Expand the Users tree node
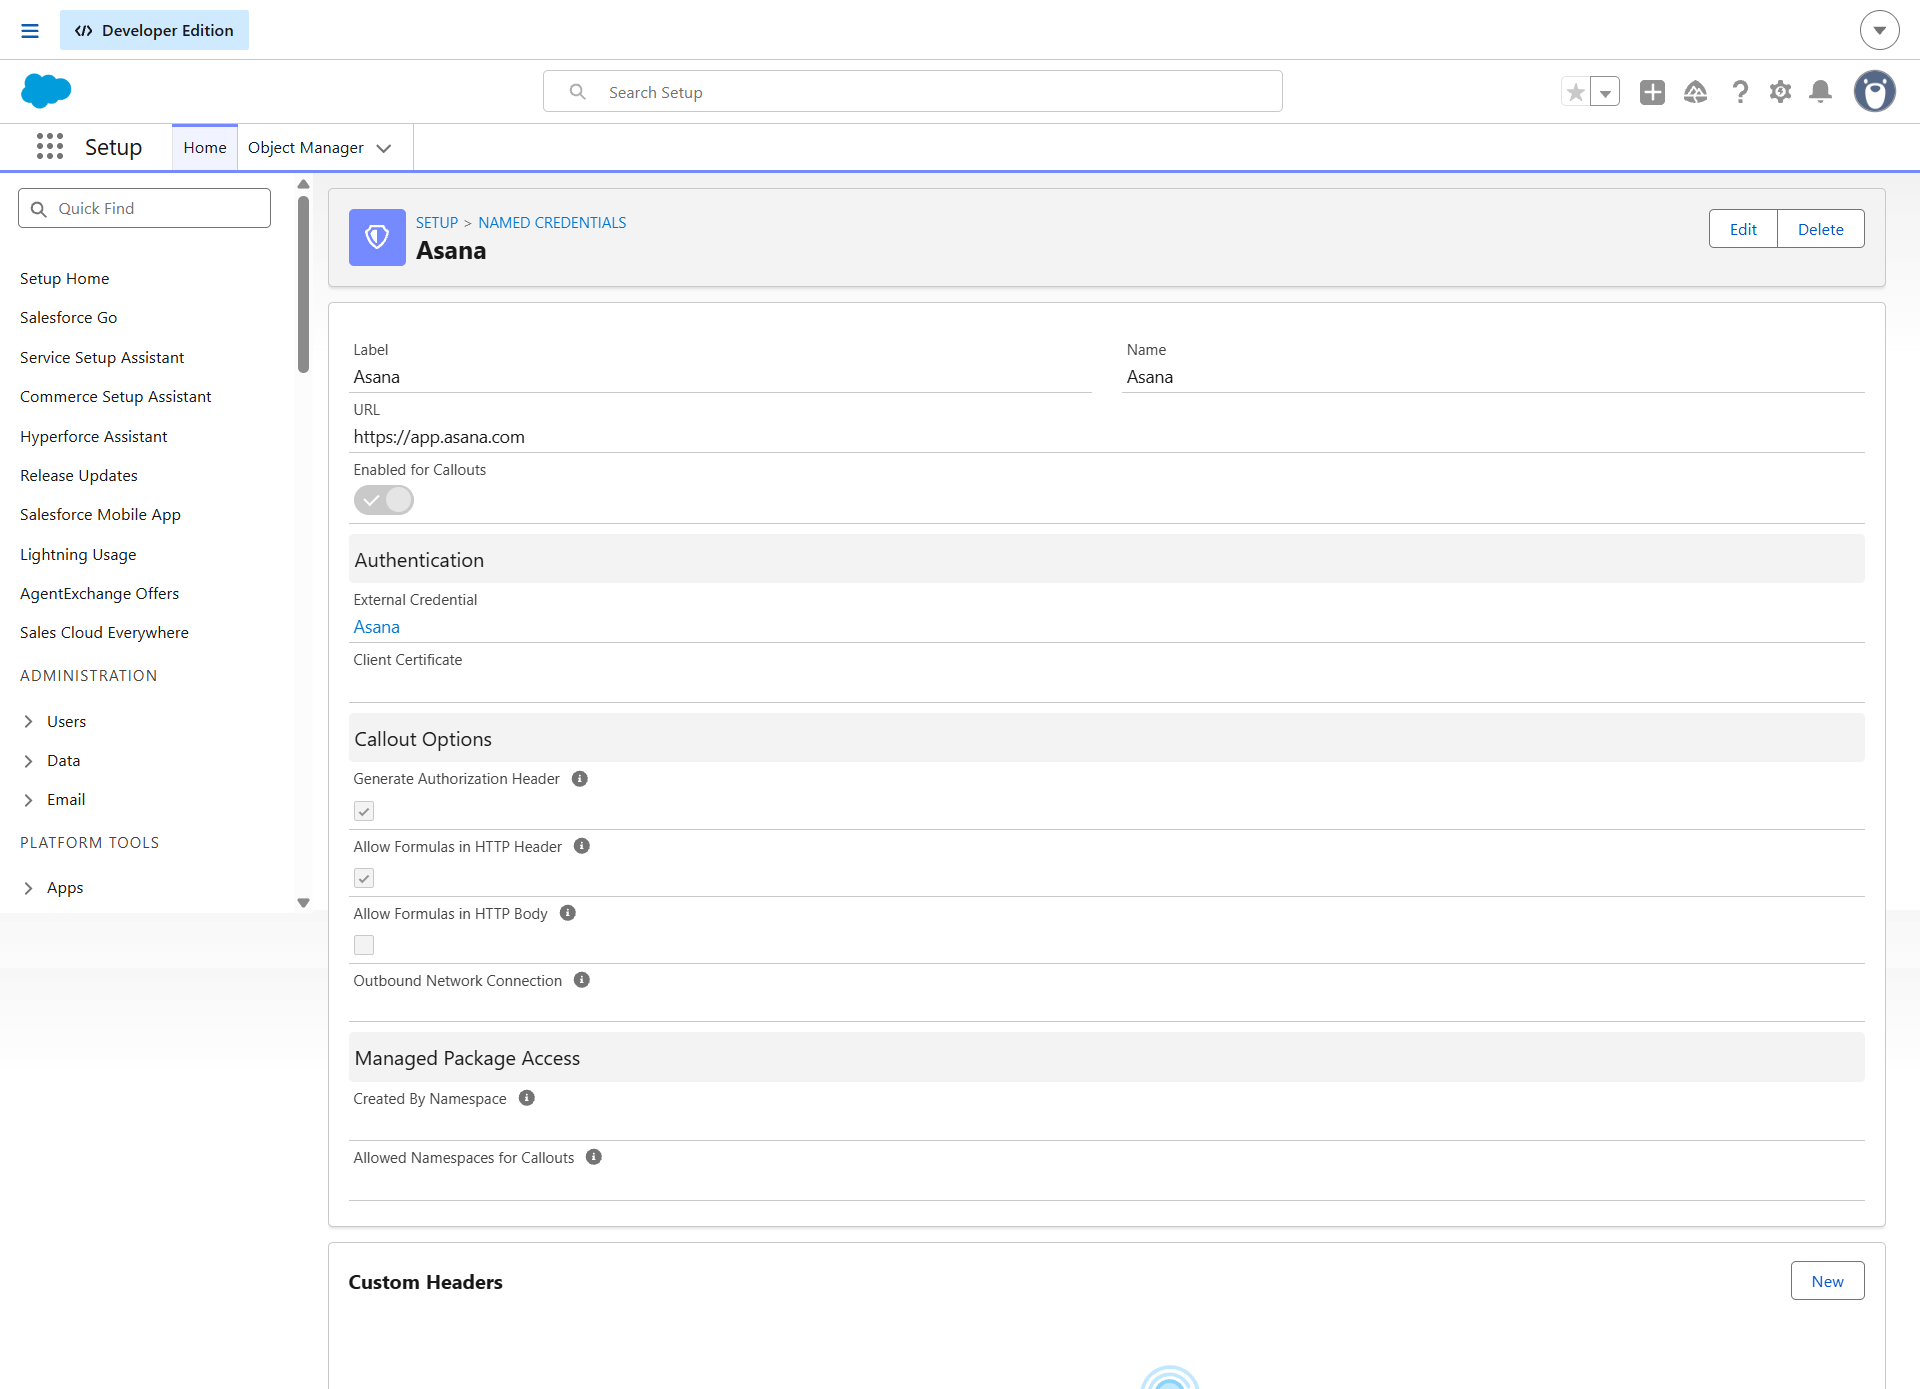Screen dimensions: 1920x1389 click(28, 721)
